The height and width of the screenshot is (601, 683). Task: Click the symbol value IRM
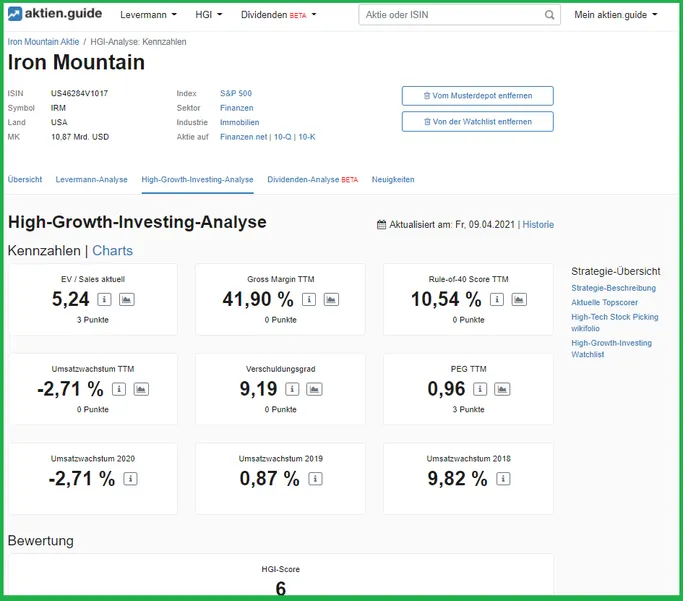pyautogui.click(x=58, y=108)
